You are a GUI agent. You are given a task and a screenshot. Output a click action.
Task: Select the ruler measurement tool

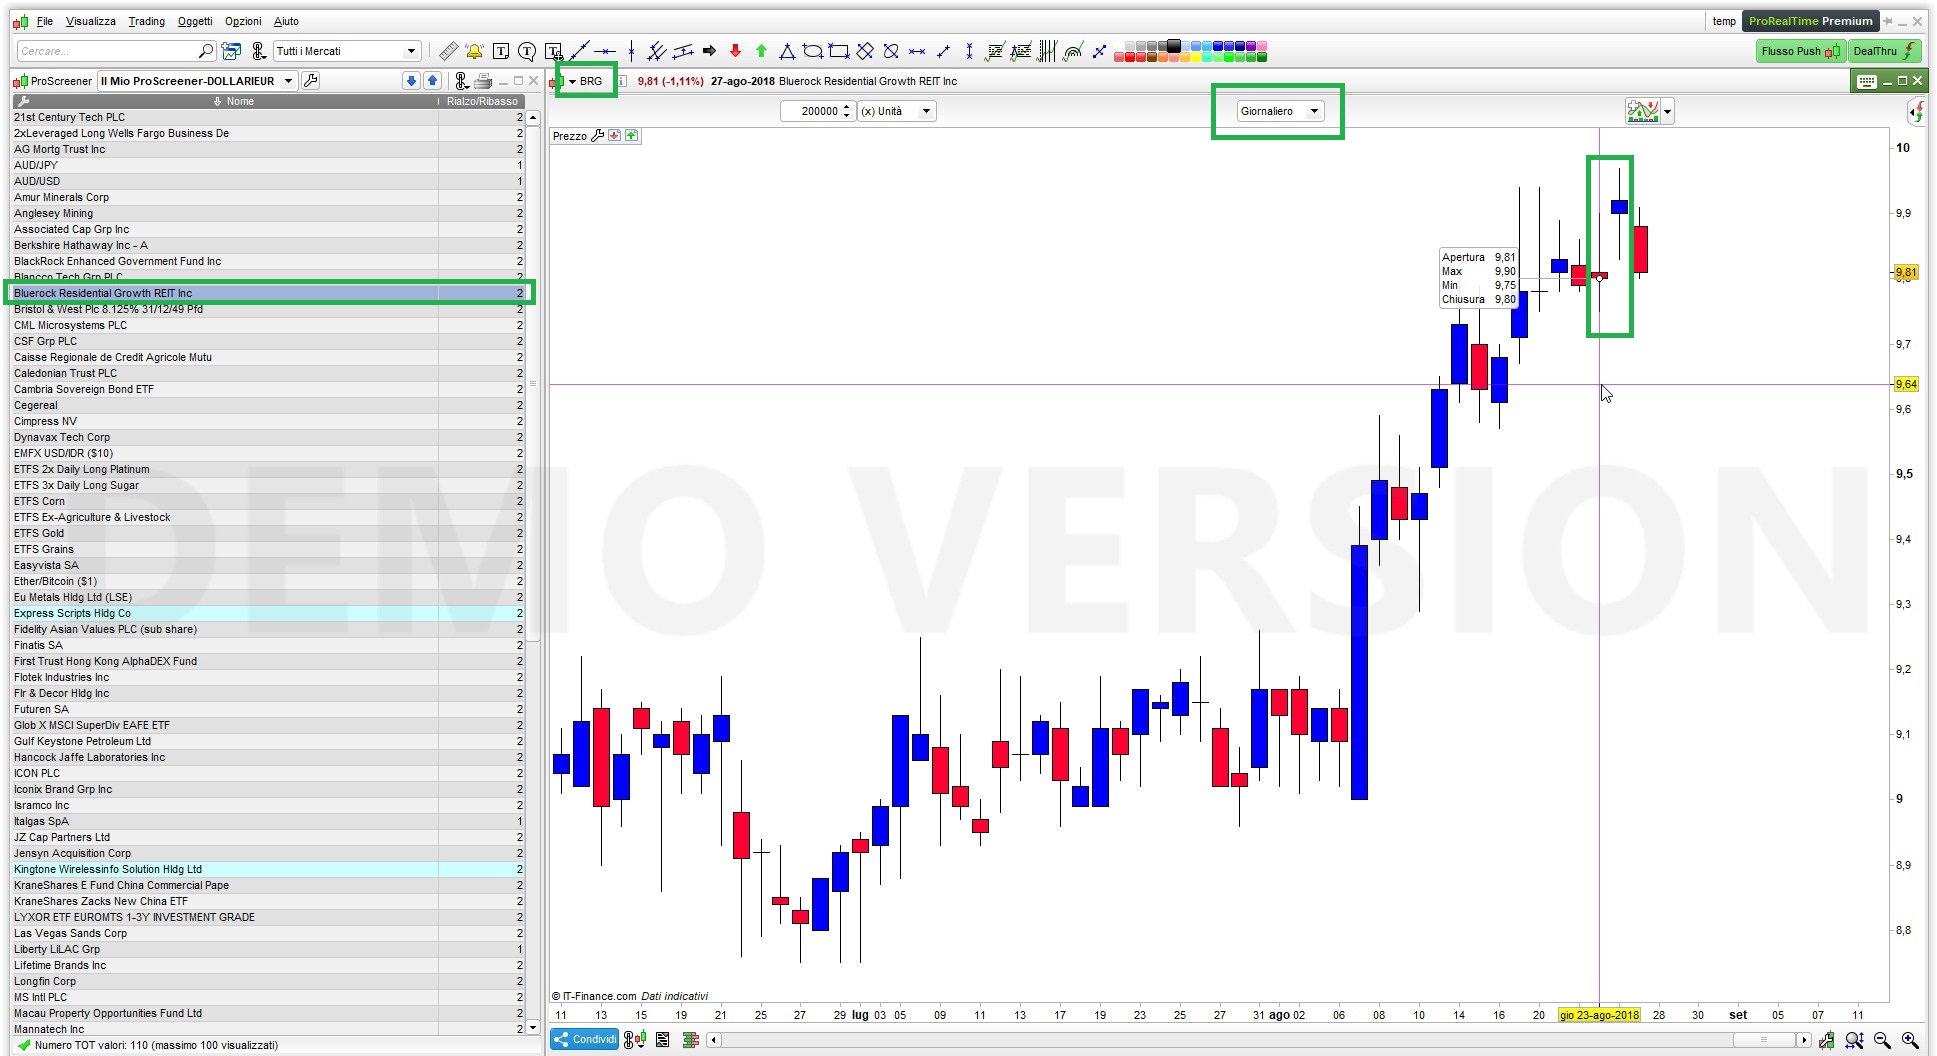(448, 51)
